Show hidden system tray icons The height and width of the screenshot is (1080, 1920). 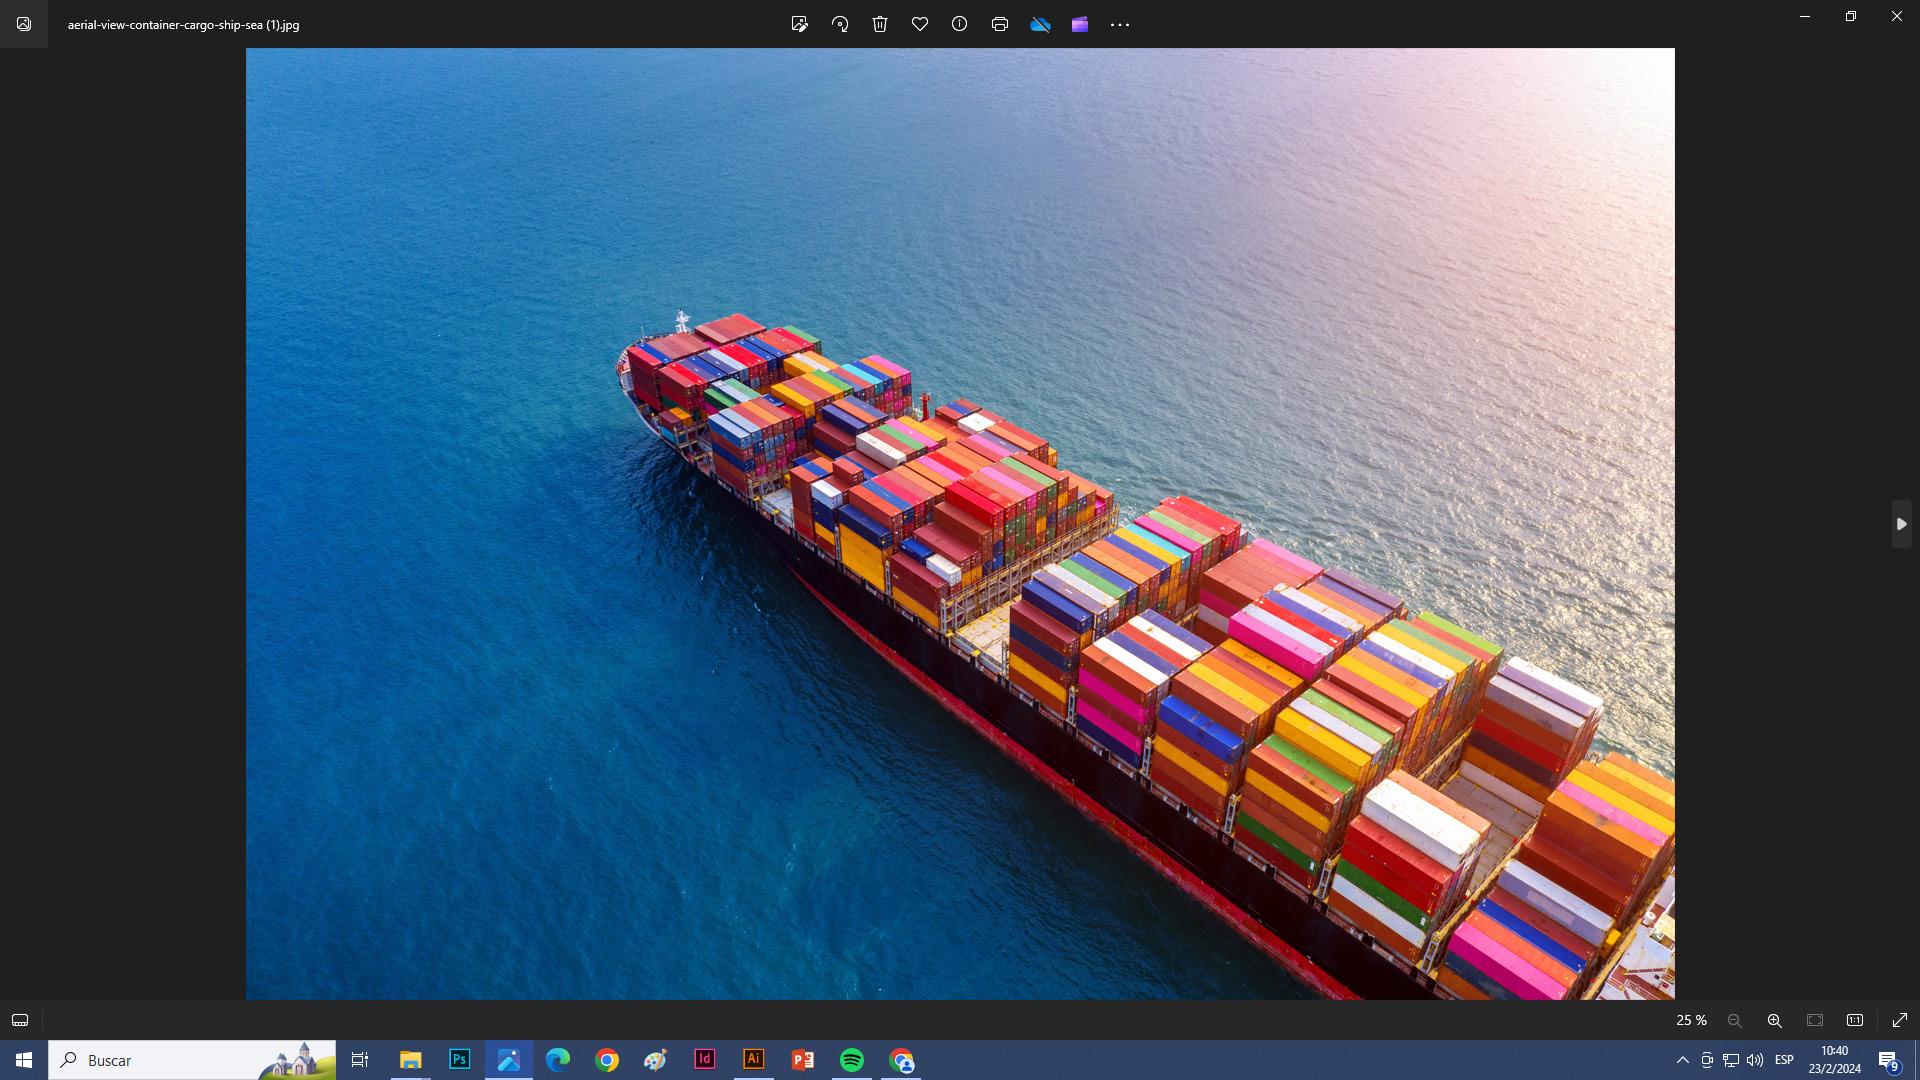tap(1682, 1060)
